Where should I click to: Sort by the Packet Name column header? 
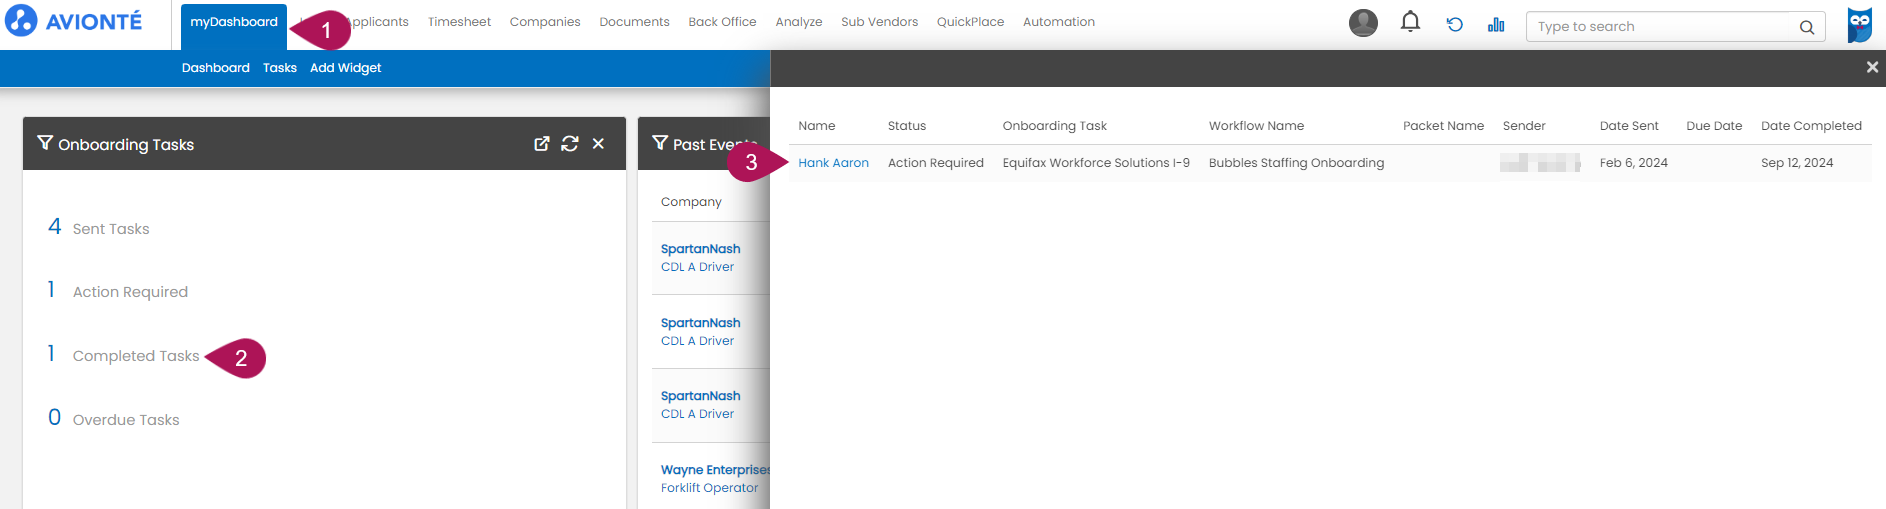[1443, 126]
